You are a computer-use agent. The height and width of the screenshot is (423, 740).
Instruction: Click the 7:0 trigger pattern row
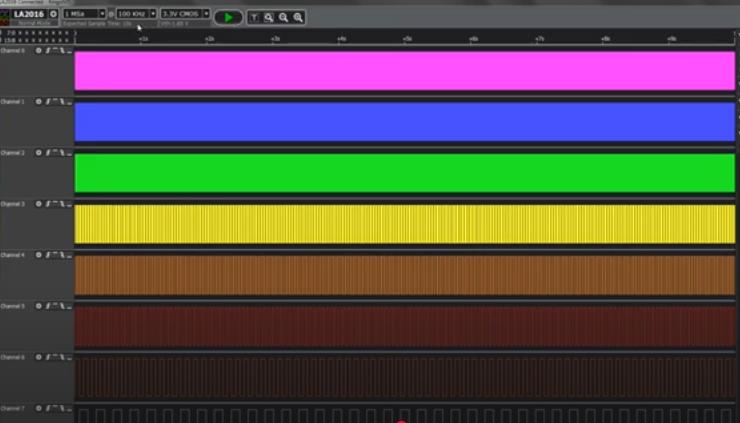(37, 33)
